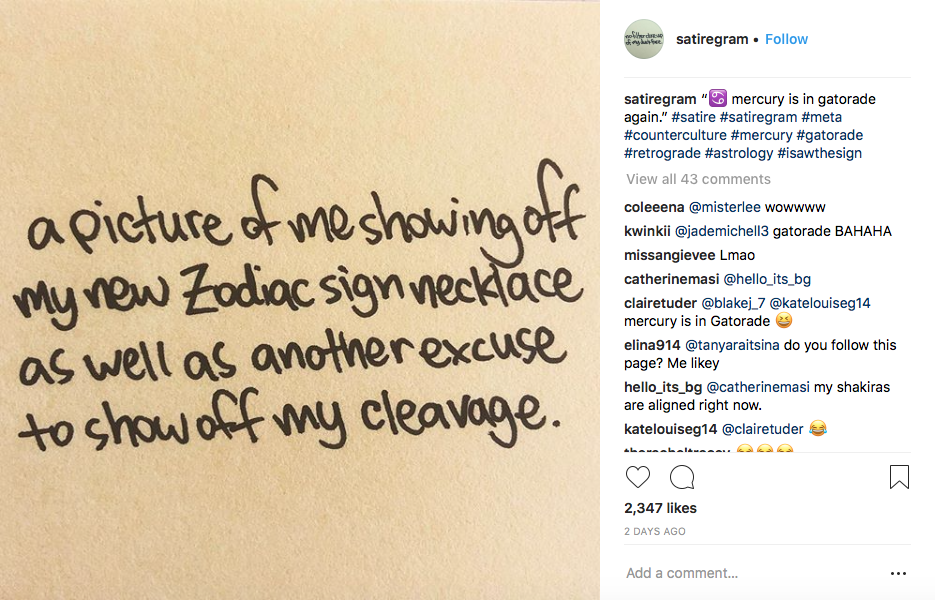
Task: Open the satiregram username in header
Action: (712, 39)
